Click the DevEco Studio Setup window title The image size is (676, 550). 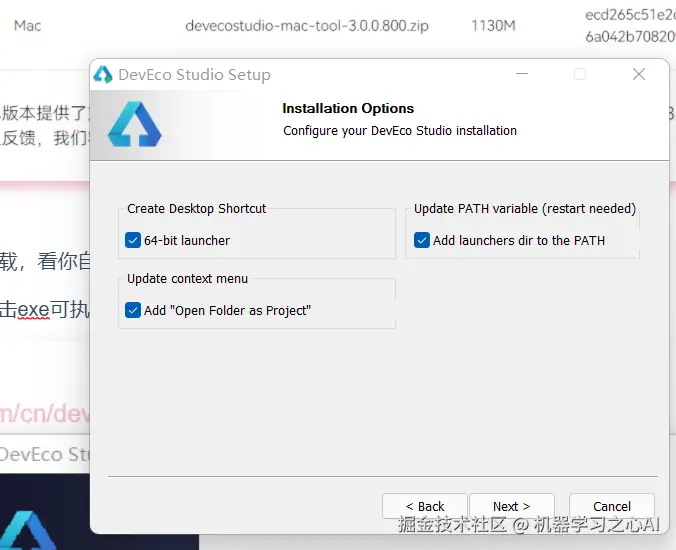pos(194,75)
